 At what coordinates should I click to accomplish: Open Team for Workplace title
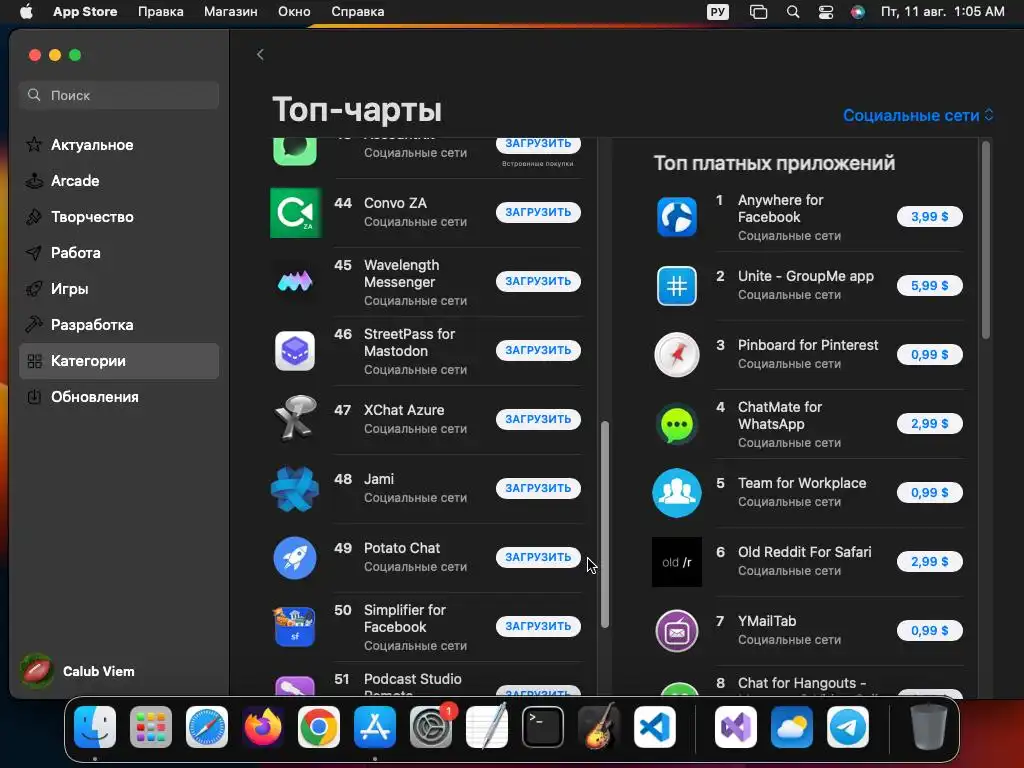(x=802, y=483)
